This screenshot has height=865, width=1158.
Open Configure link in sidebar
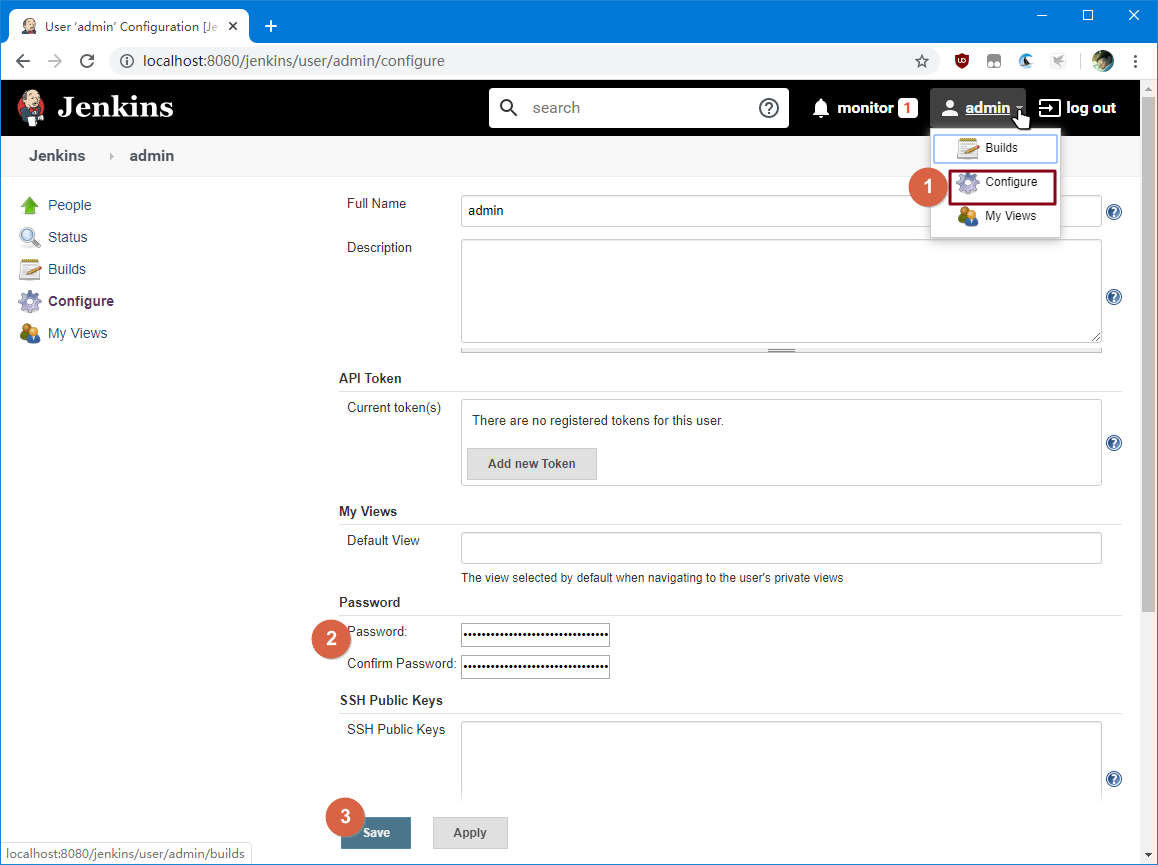coord(80,301)
